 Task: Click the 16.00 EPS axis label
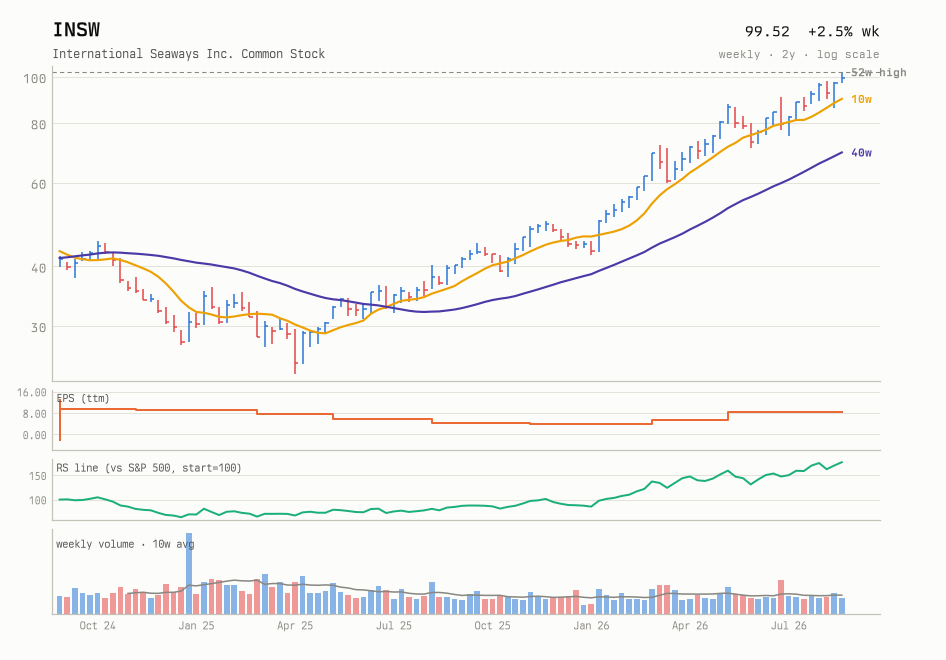click(x=31, y=393)
